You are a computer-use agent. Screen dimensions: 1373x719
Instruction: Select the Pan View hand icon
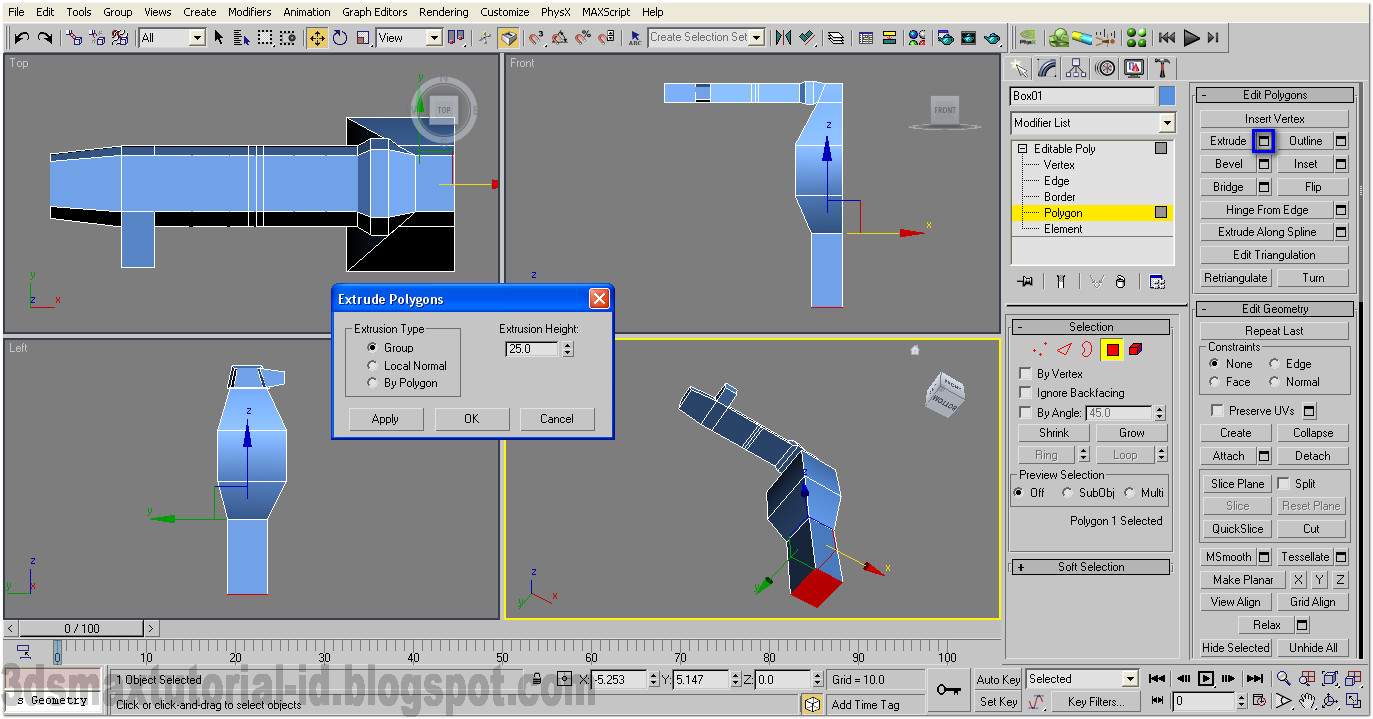pos(1306,701)
